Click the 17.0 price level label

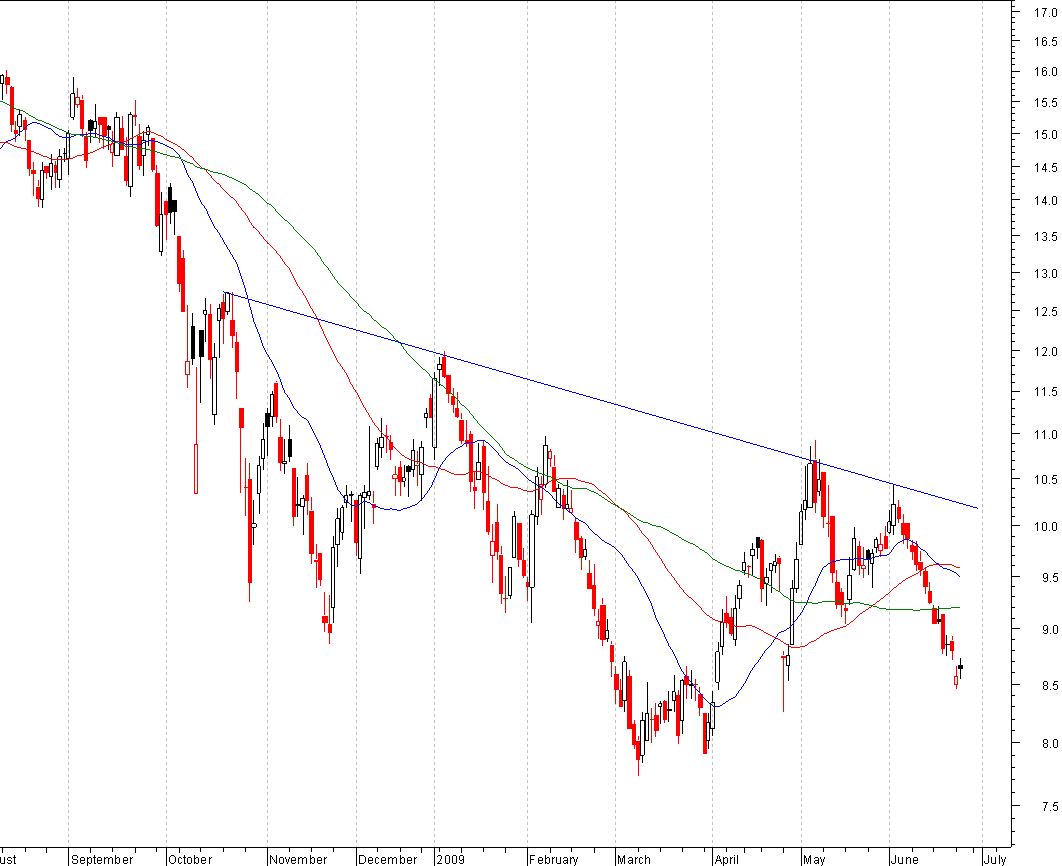pyautogui.click(x=1046, y=12)
